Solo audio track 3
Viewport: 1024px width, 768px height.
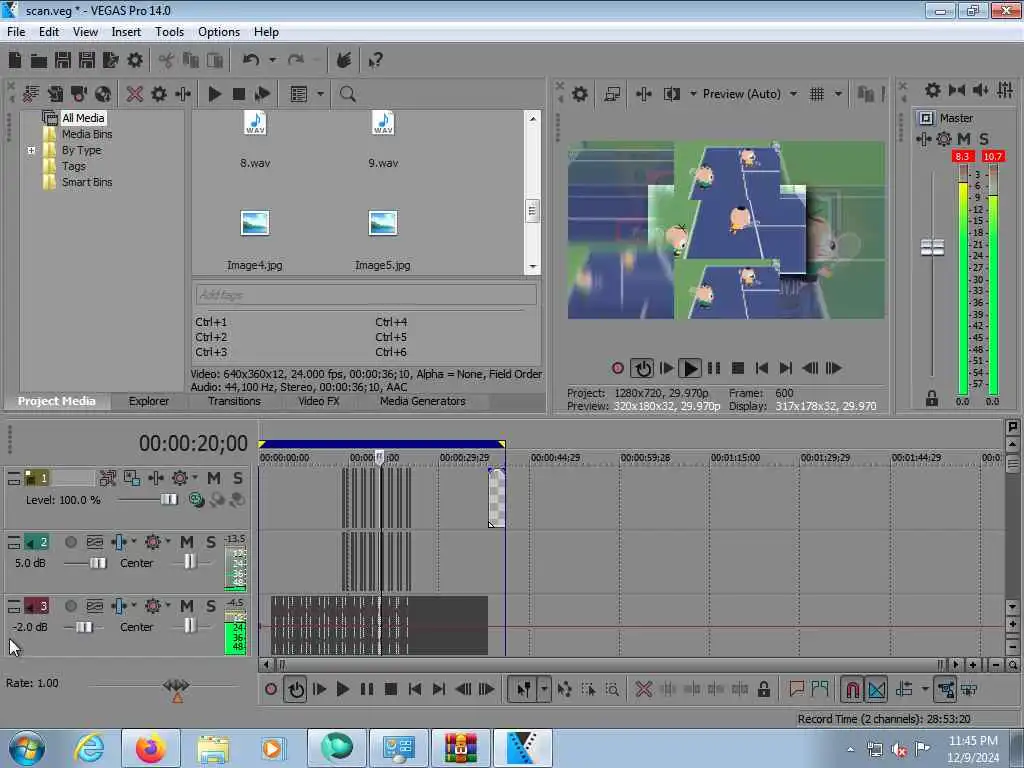tap(210, 606)
